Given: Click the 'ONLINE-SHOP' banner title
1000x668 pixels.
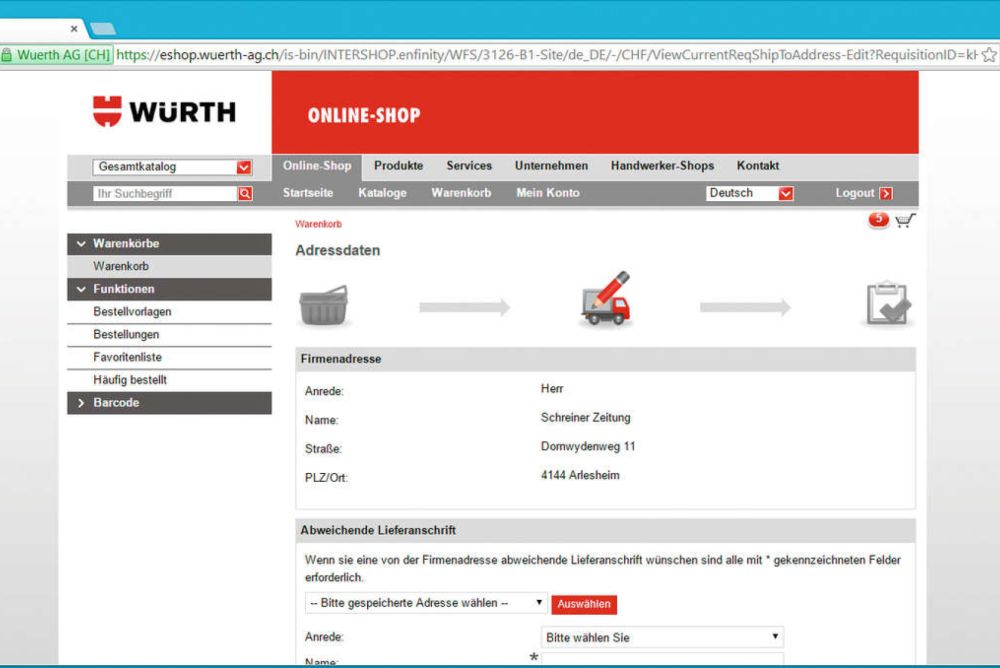Looking at the screenshot, I should click(x=364, y=115).
